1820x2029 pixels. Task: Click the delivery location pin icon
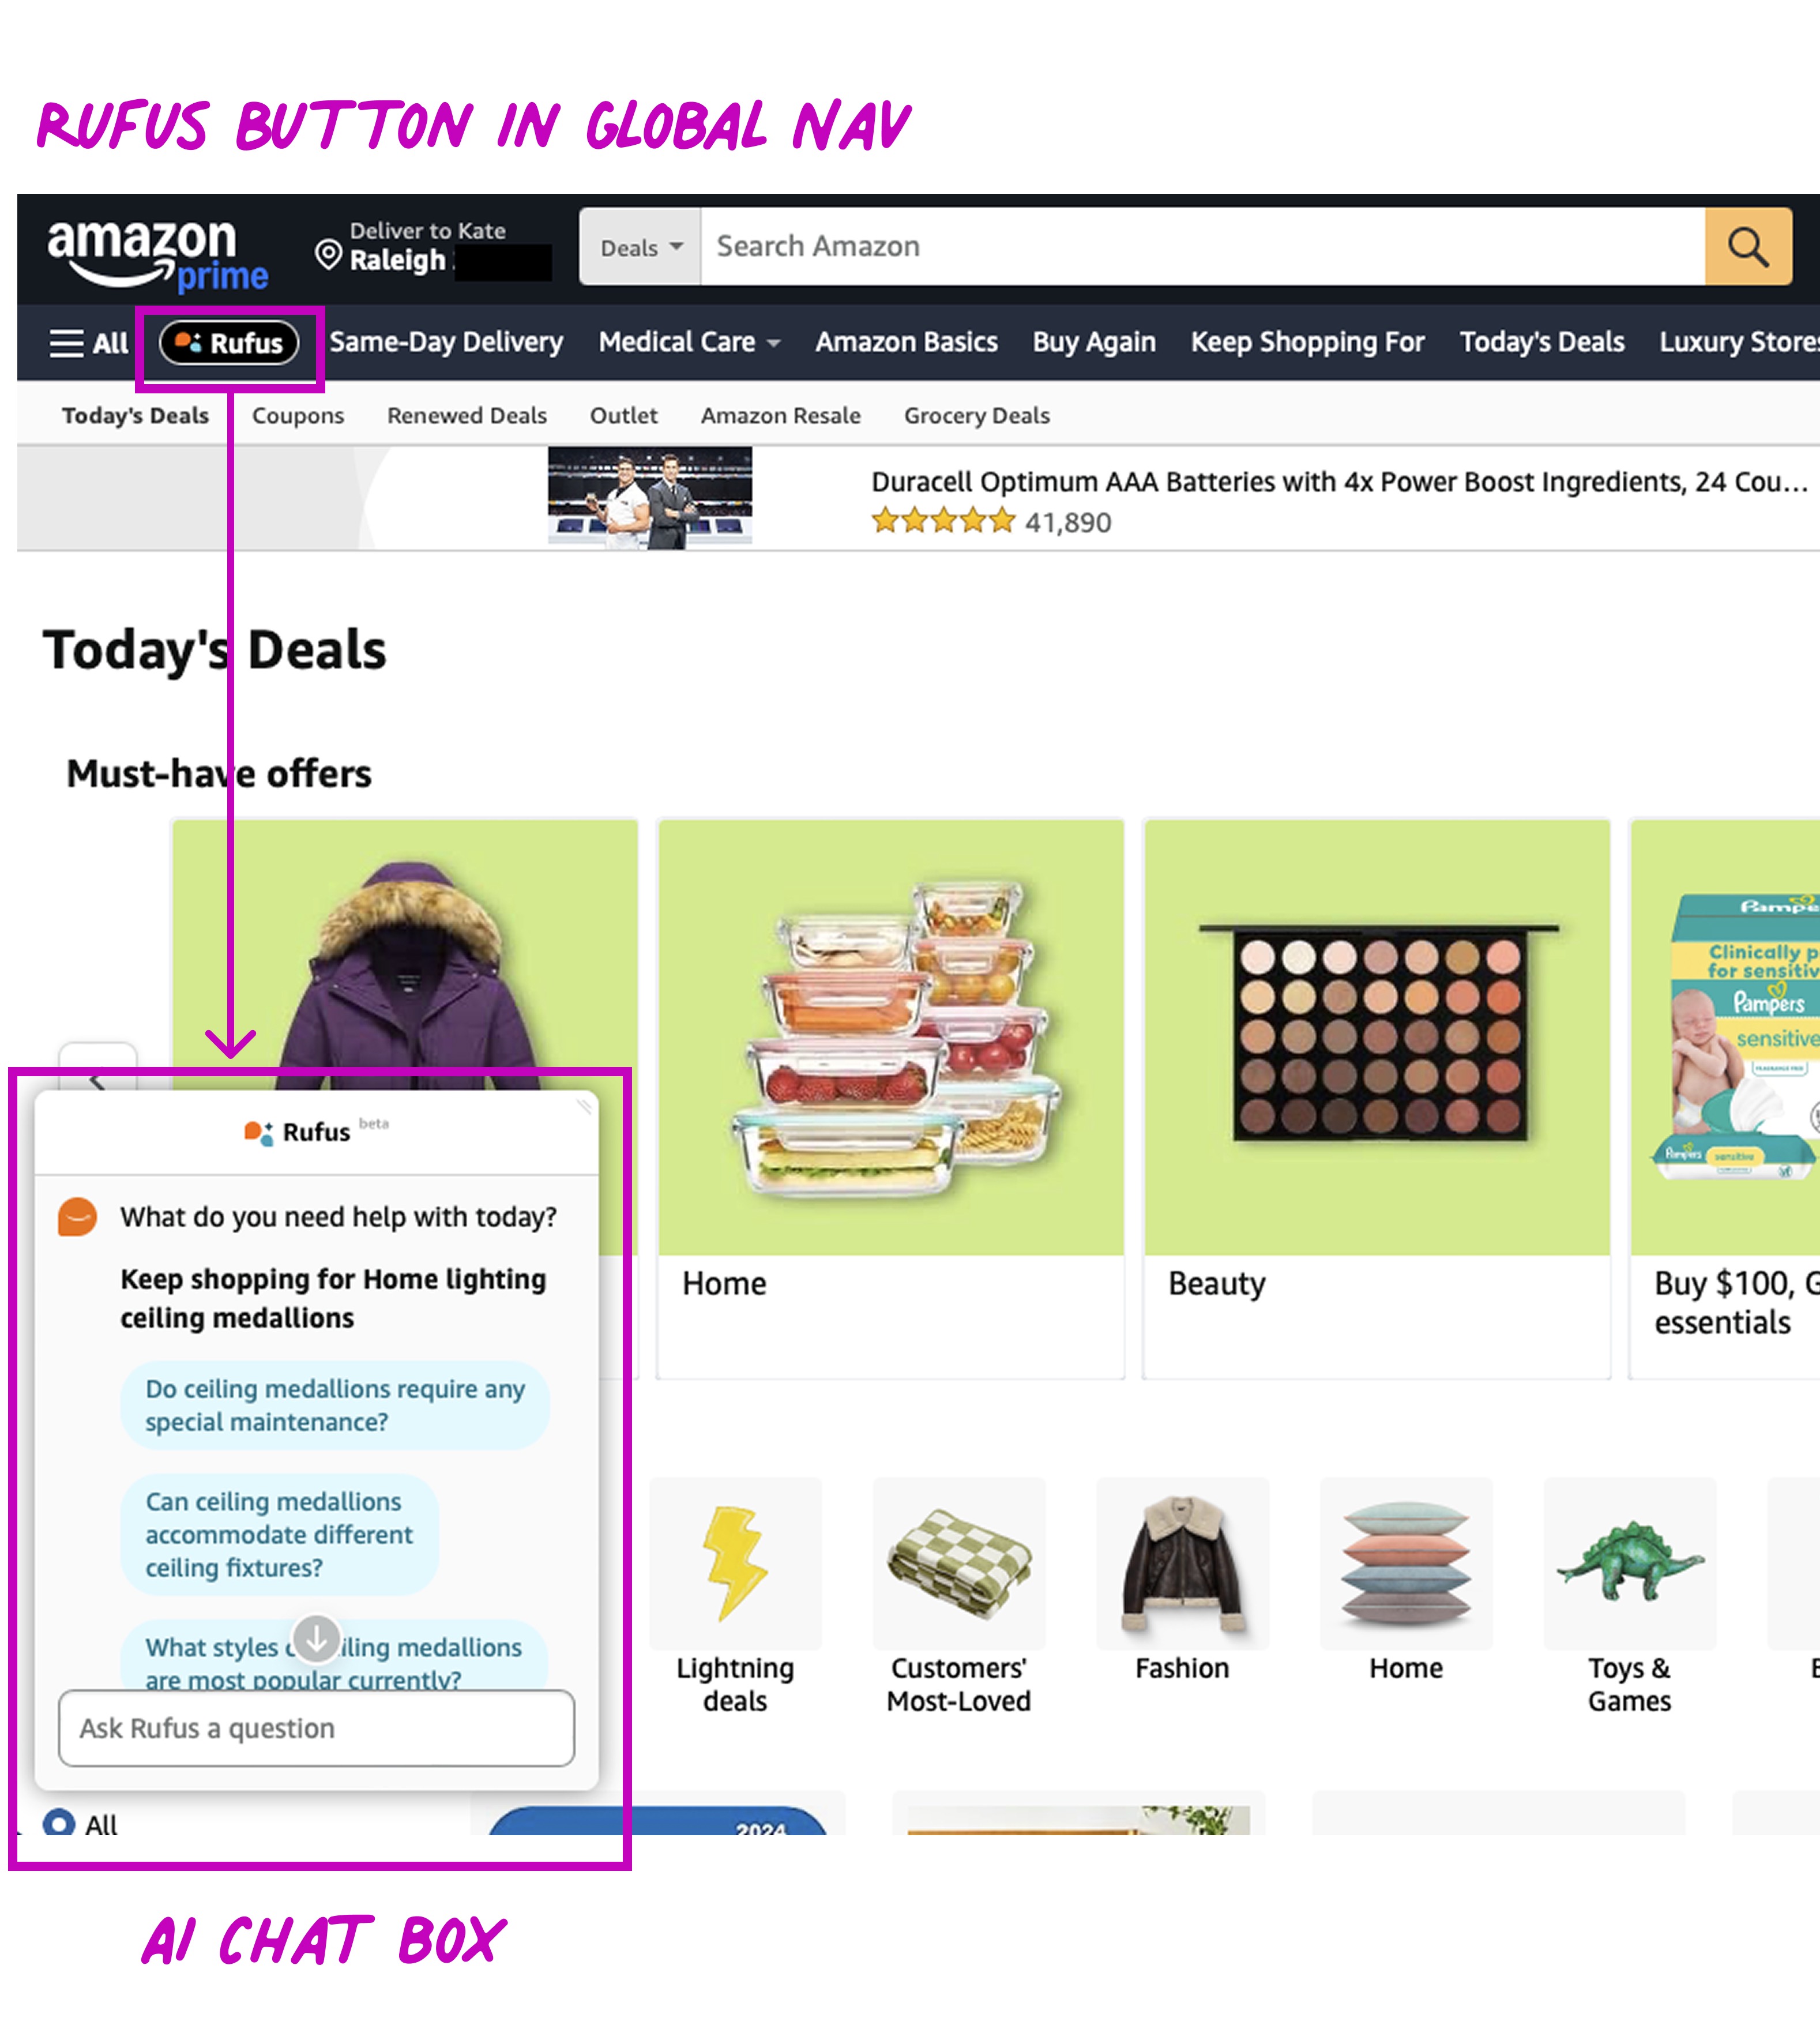(328, 254)
